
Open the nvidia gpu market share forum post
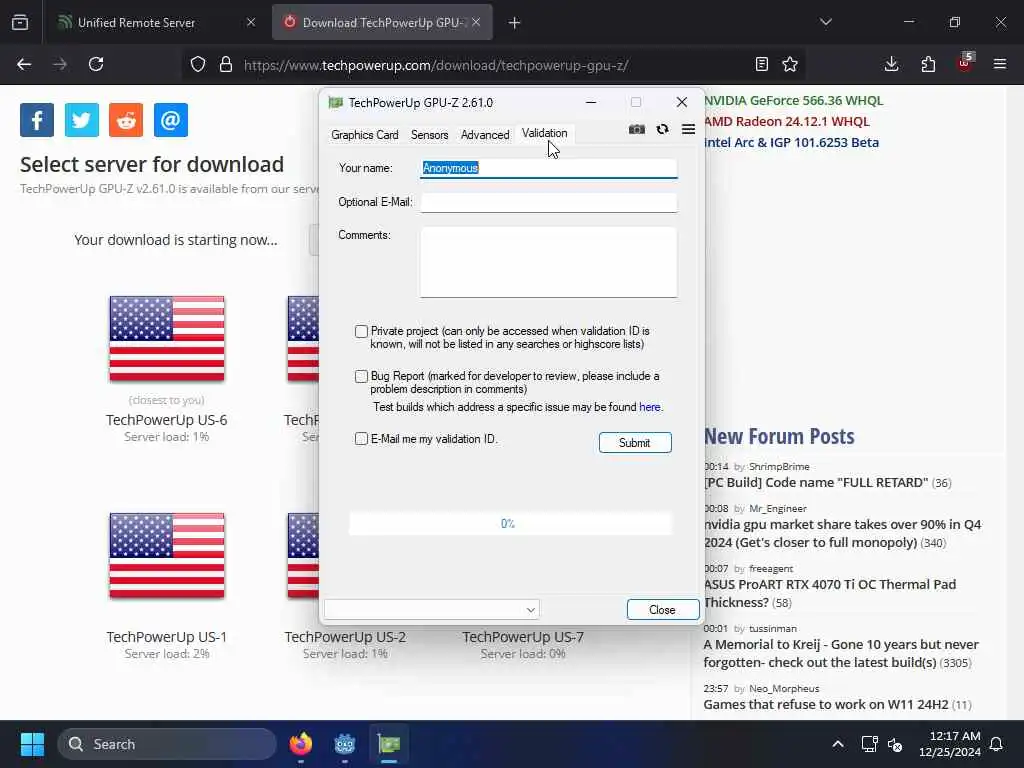pyautogui.click(x=842, y=533)
